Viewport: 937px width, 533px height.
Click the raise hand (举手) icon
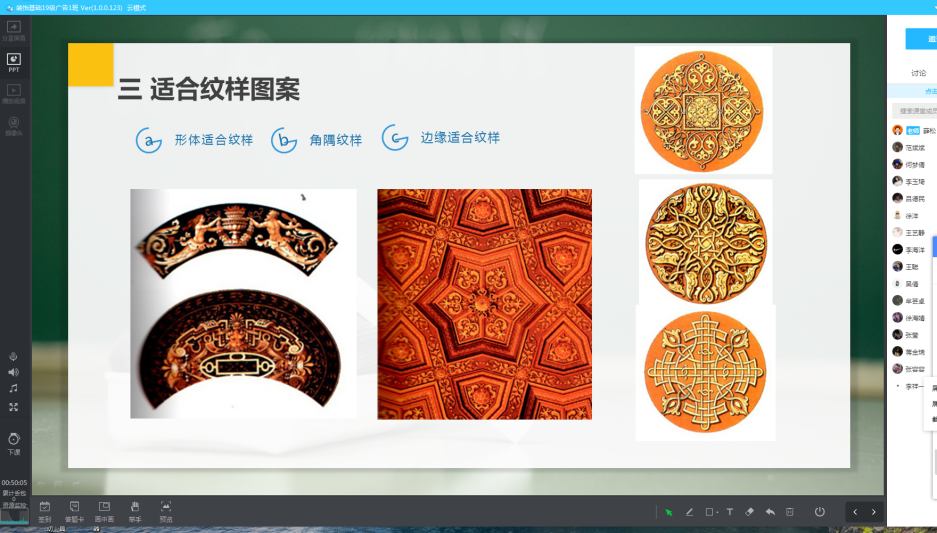[x=135, y=512]
